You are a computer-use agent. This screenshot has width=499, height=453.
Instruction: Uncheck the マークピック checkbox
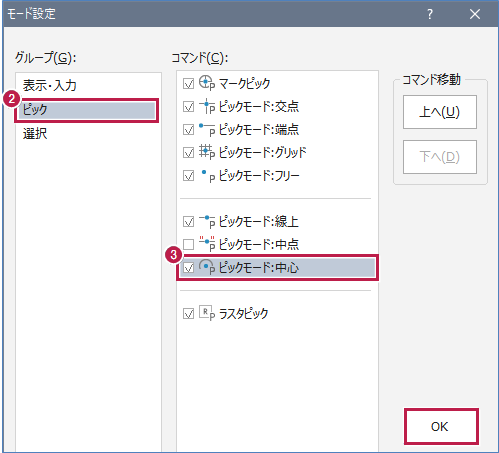[x=189, y=84]
